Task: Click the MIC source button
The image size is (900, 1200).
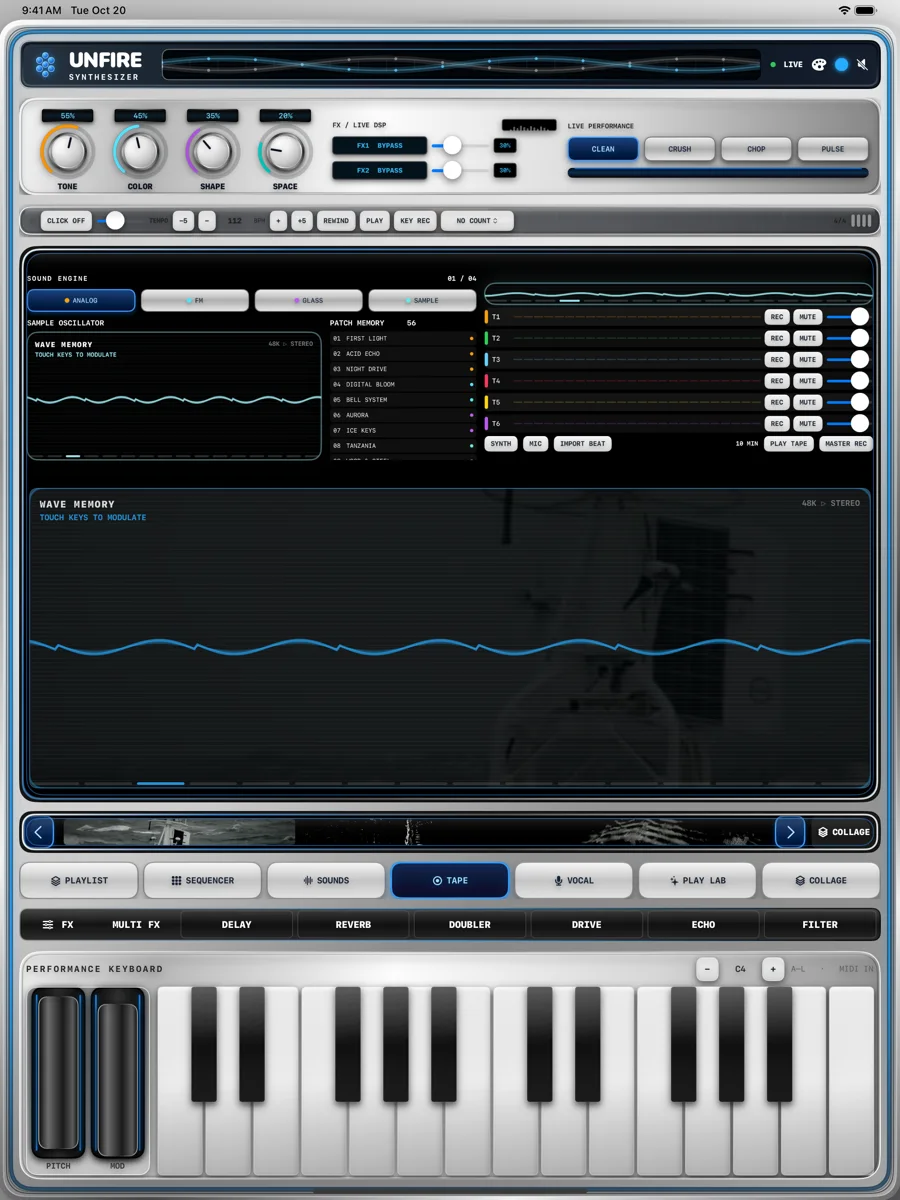Action: [536, 444]
